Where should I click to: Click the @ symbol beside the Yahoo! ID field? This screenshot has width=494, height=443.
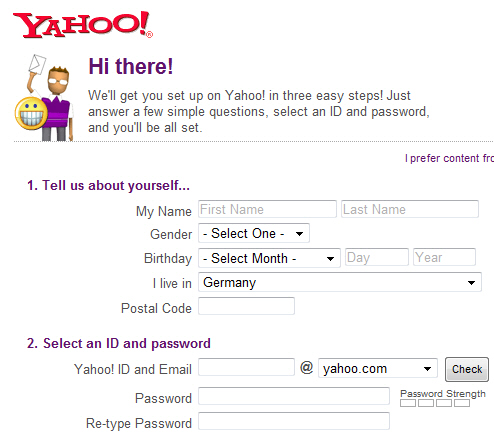[x=306, y=367]
